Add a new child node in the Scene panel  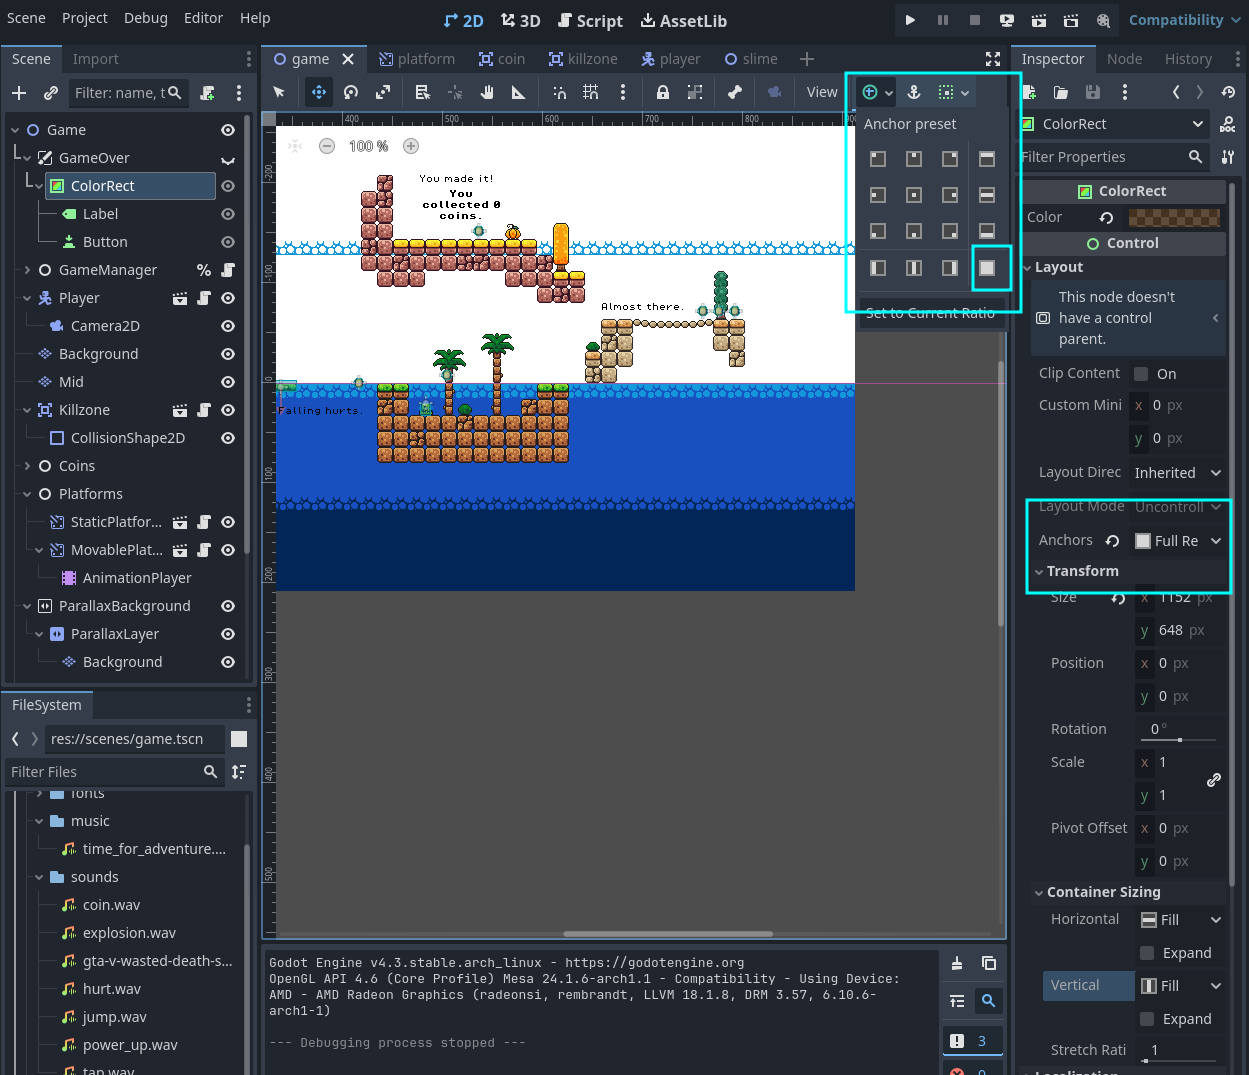pos(19,93)
